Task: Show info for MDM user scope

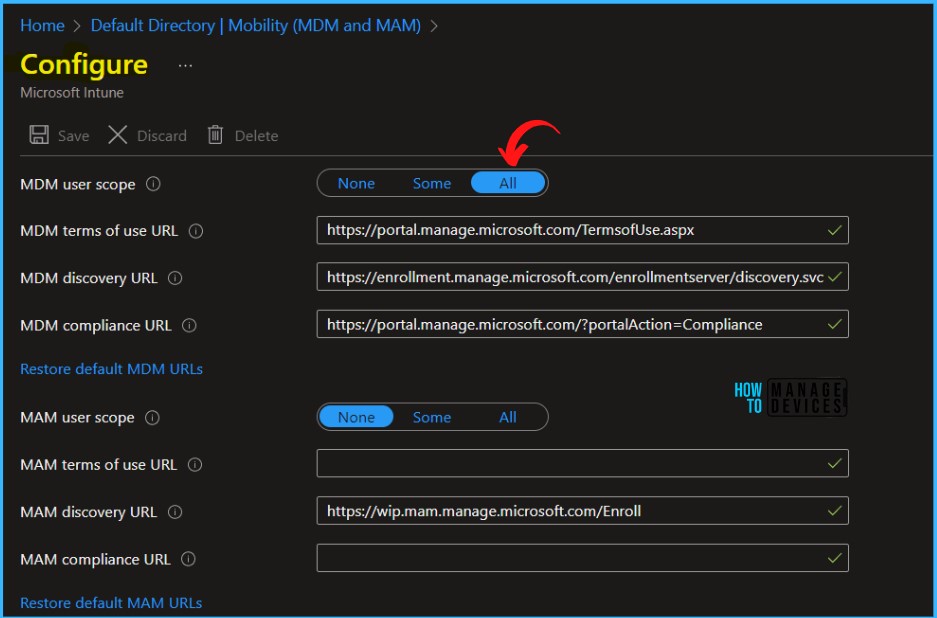Action: [153, 184]
